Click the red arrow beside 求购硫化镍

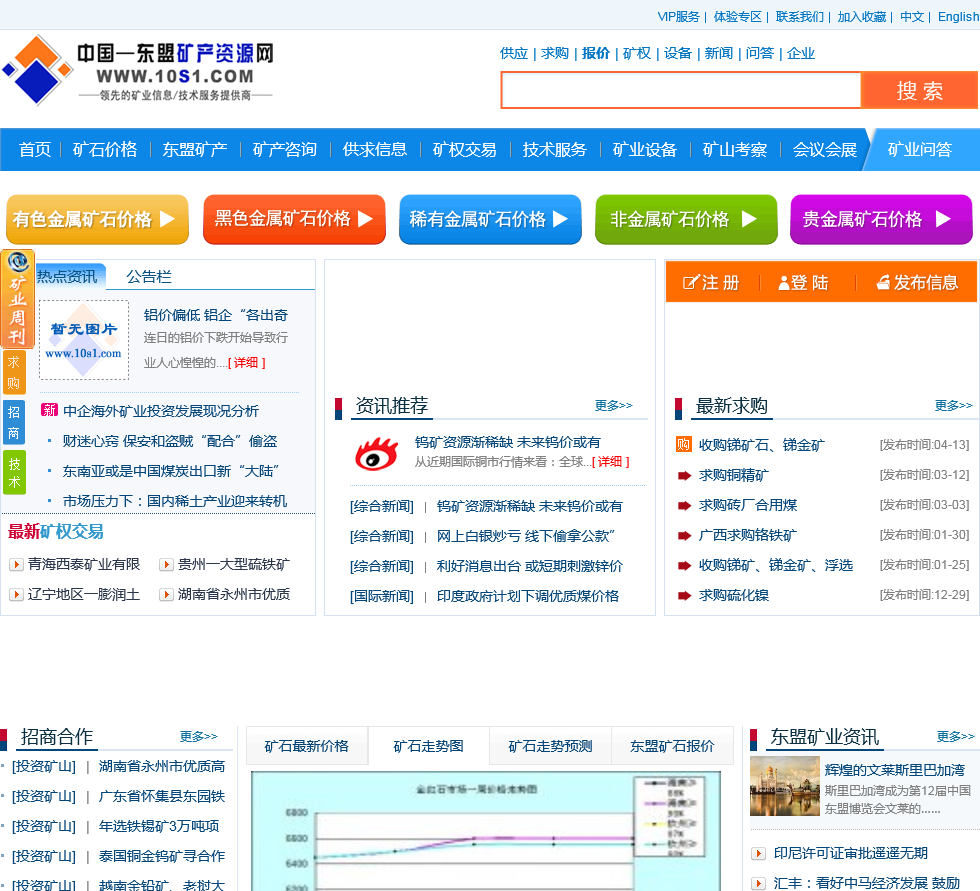(x=684, y=595)
